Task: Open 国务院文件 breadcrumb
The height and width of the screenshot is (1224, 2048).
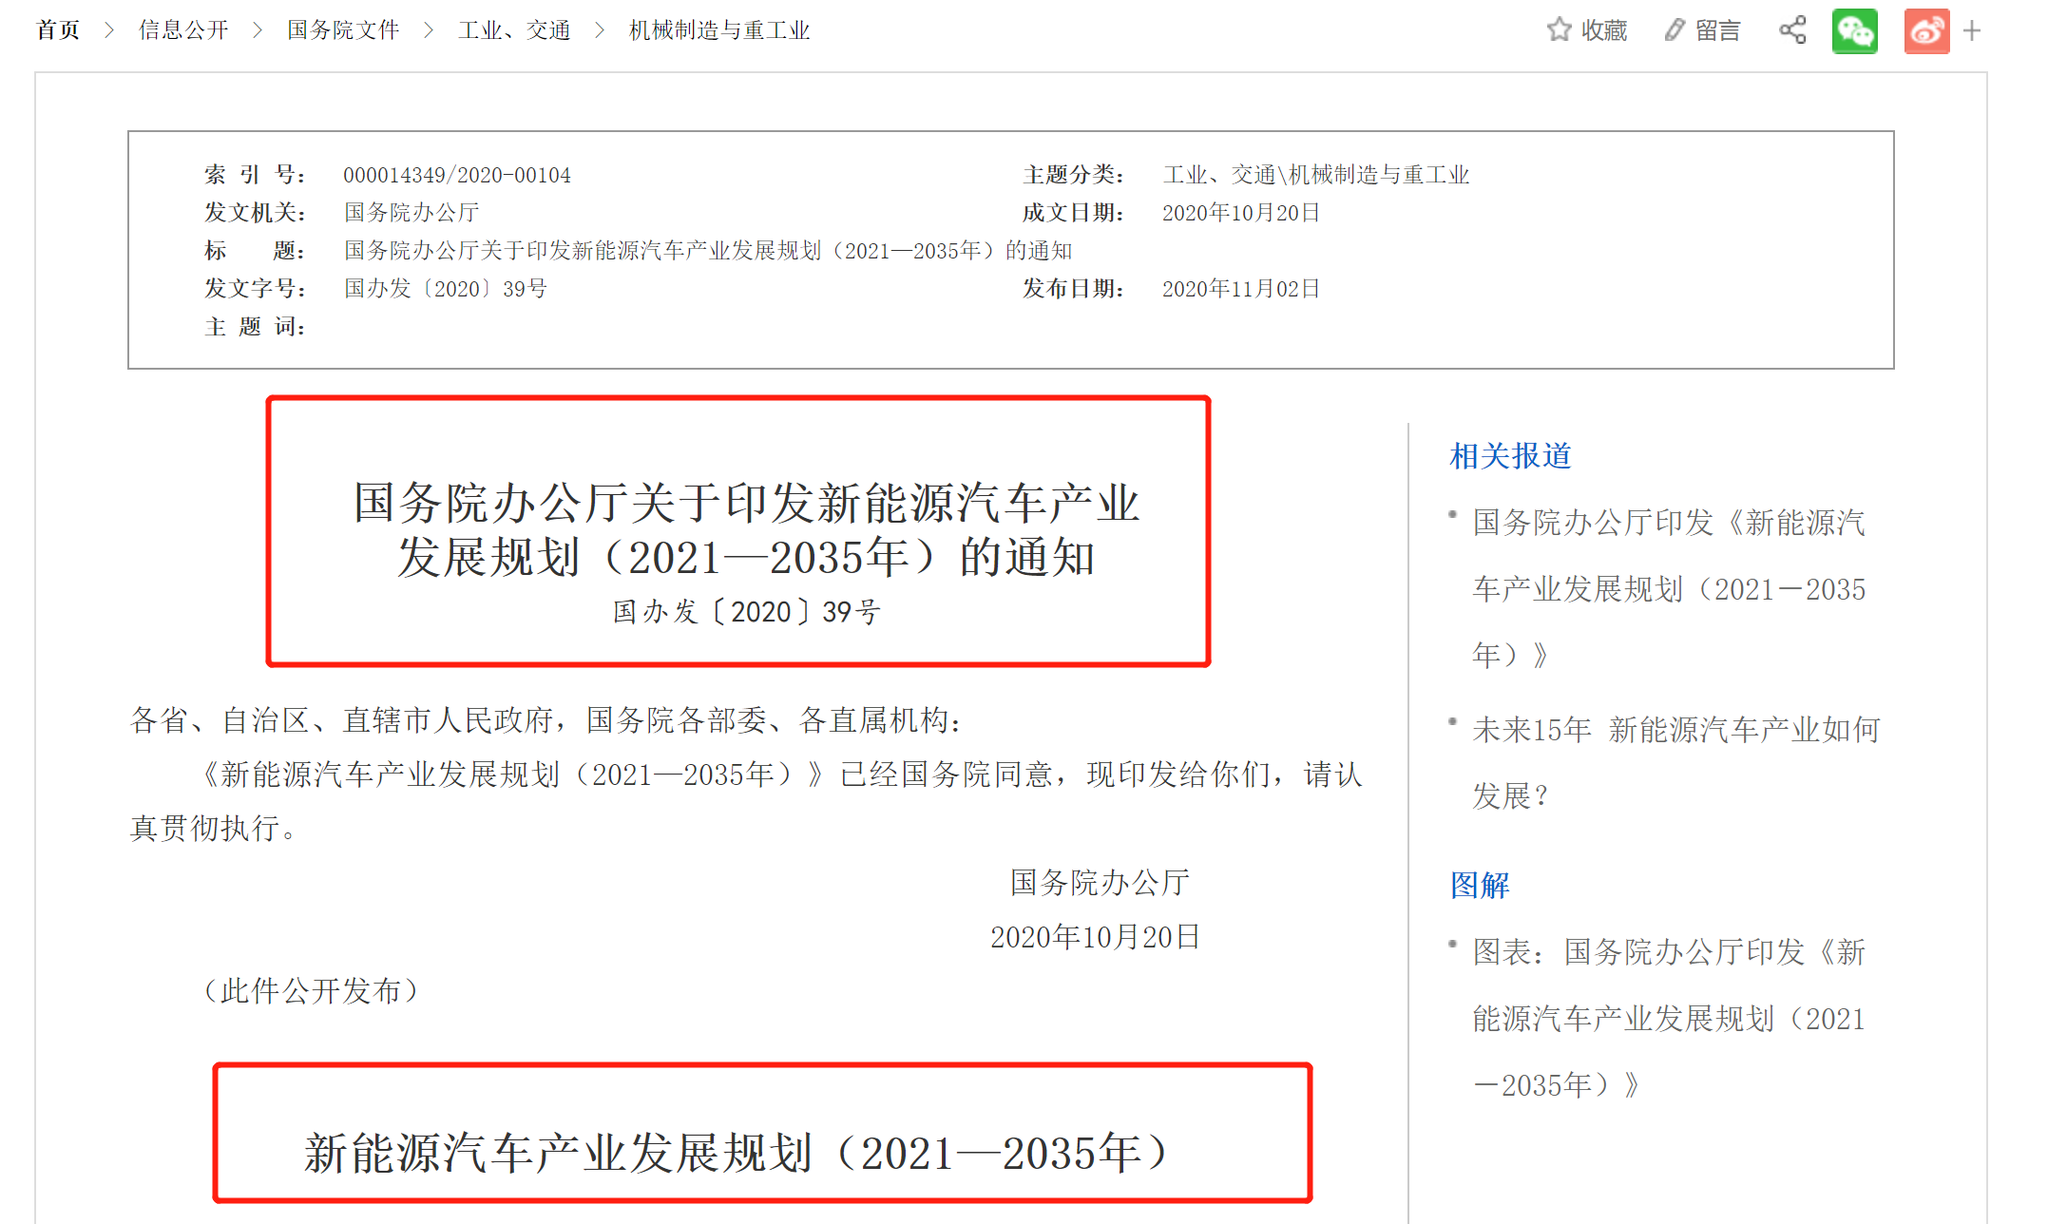Action: pyautogui.click(x=343, y=30)
